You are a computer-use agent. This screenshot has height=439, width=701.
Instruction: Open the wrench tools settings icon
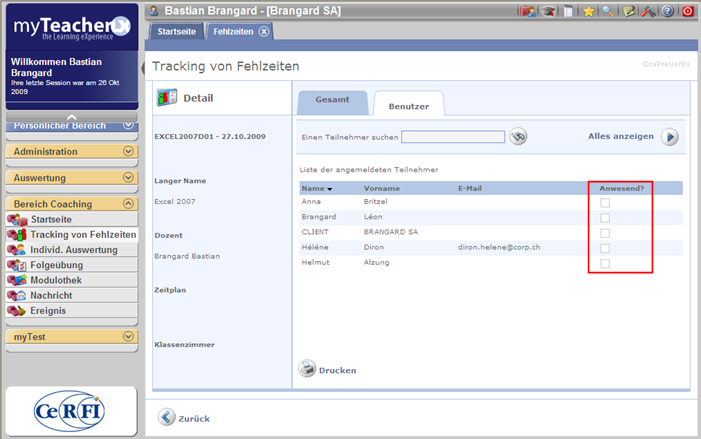click(x=648, y=11)
